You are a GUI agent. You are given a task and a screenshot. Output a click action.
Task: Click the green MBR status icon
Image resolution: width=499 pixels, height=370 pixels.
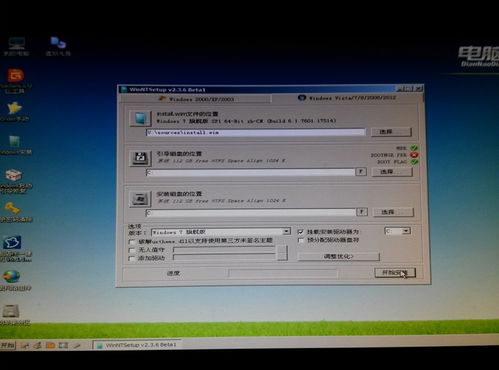pos(414,148)
